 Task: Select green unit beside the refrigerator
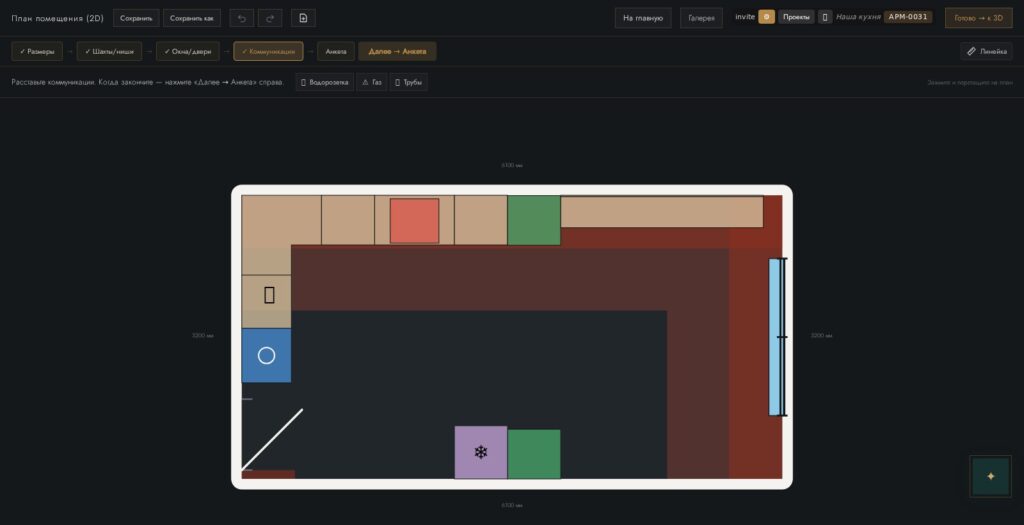tap(534, 454)
